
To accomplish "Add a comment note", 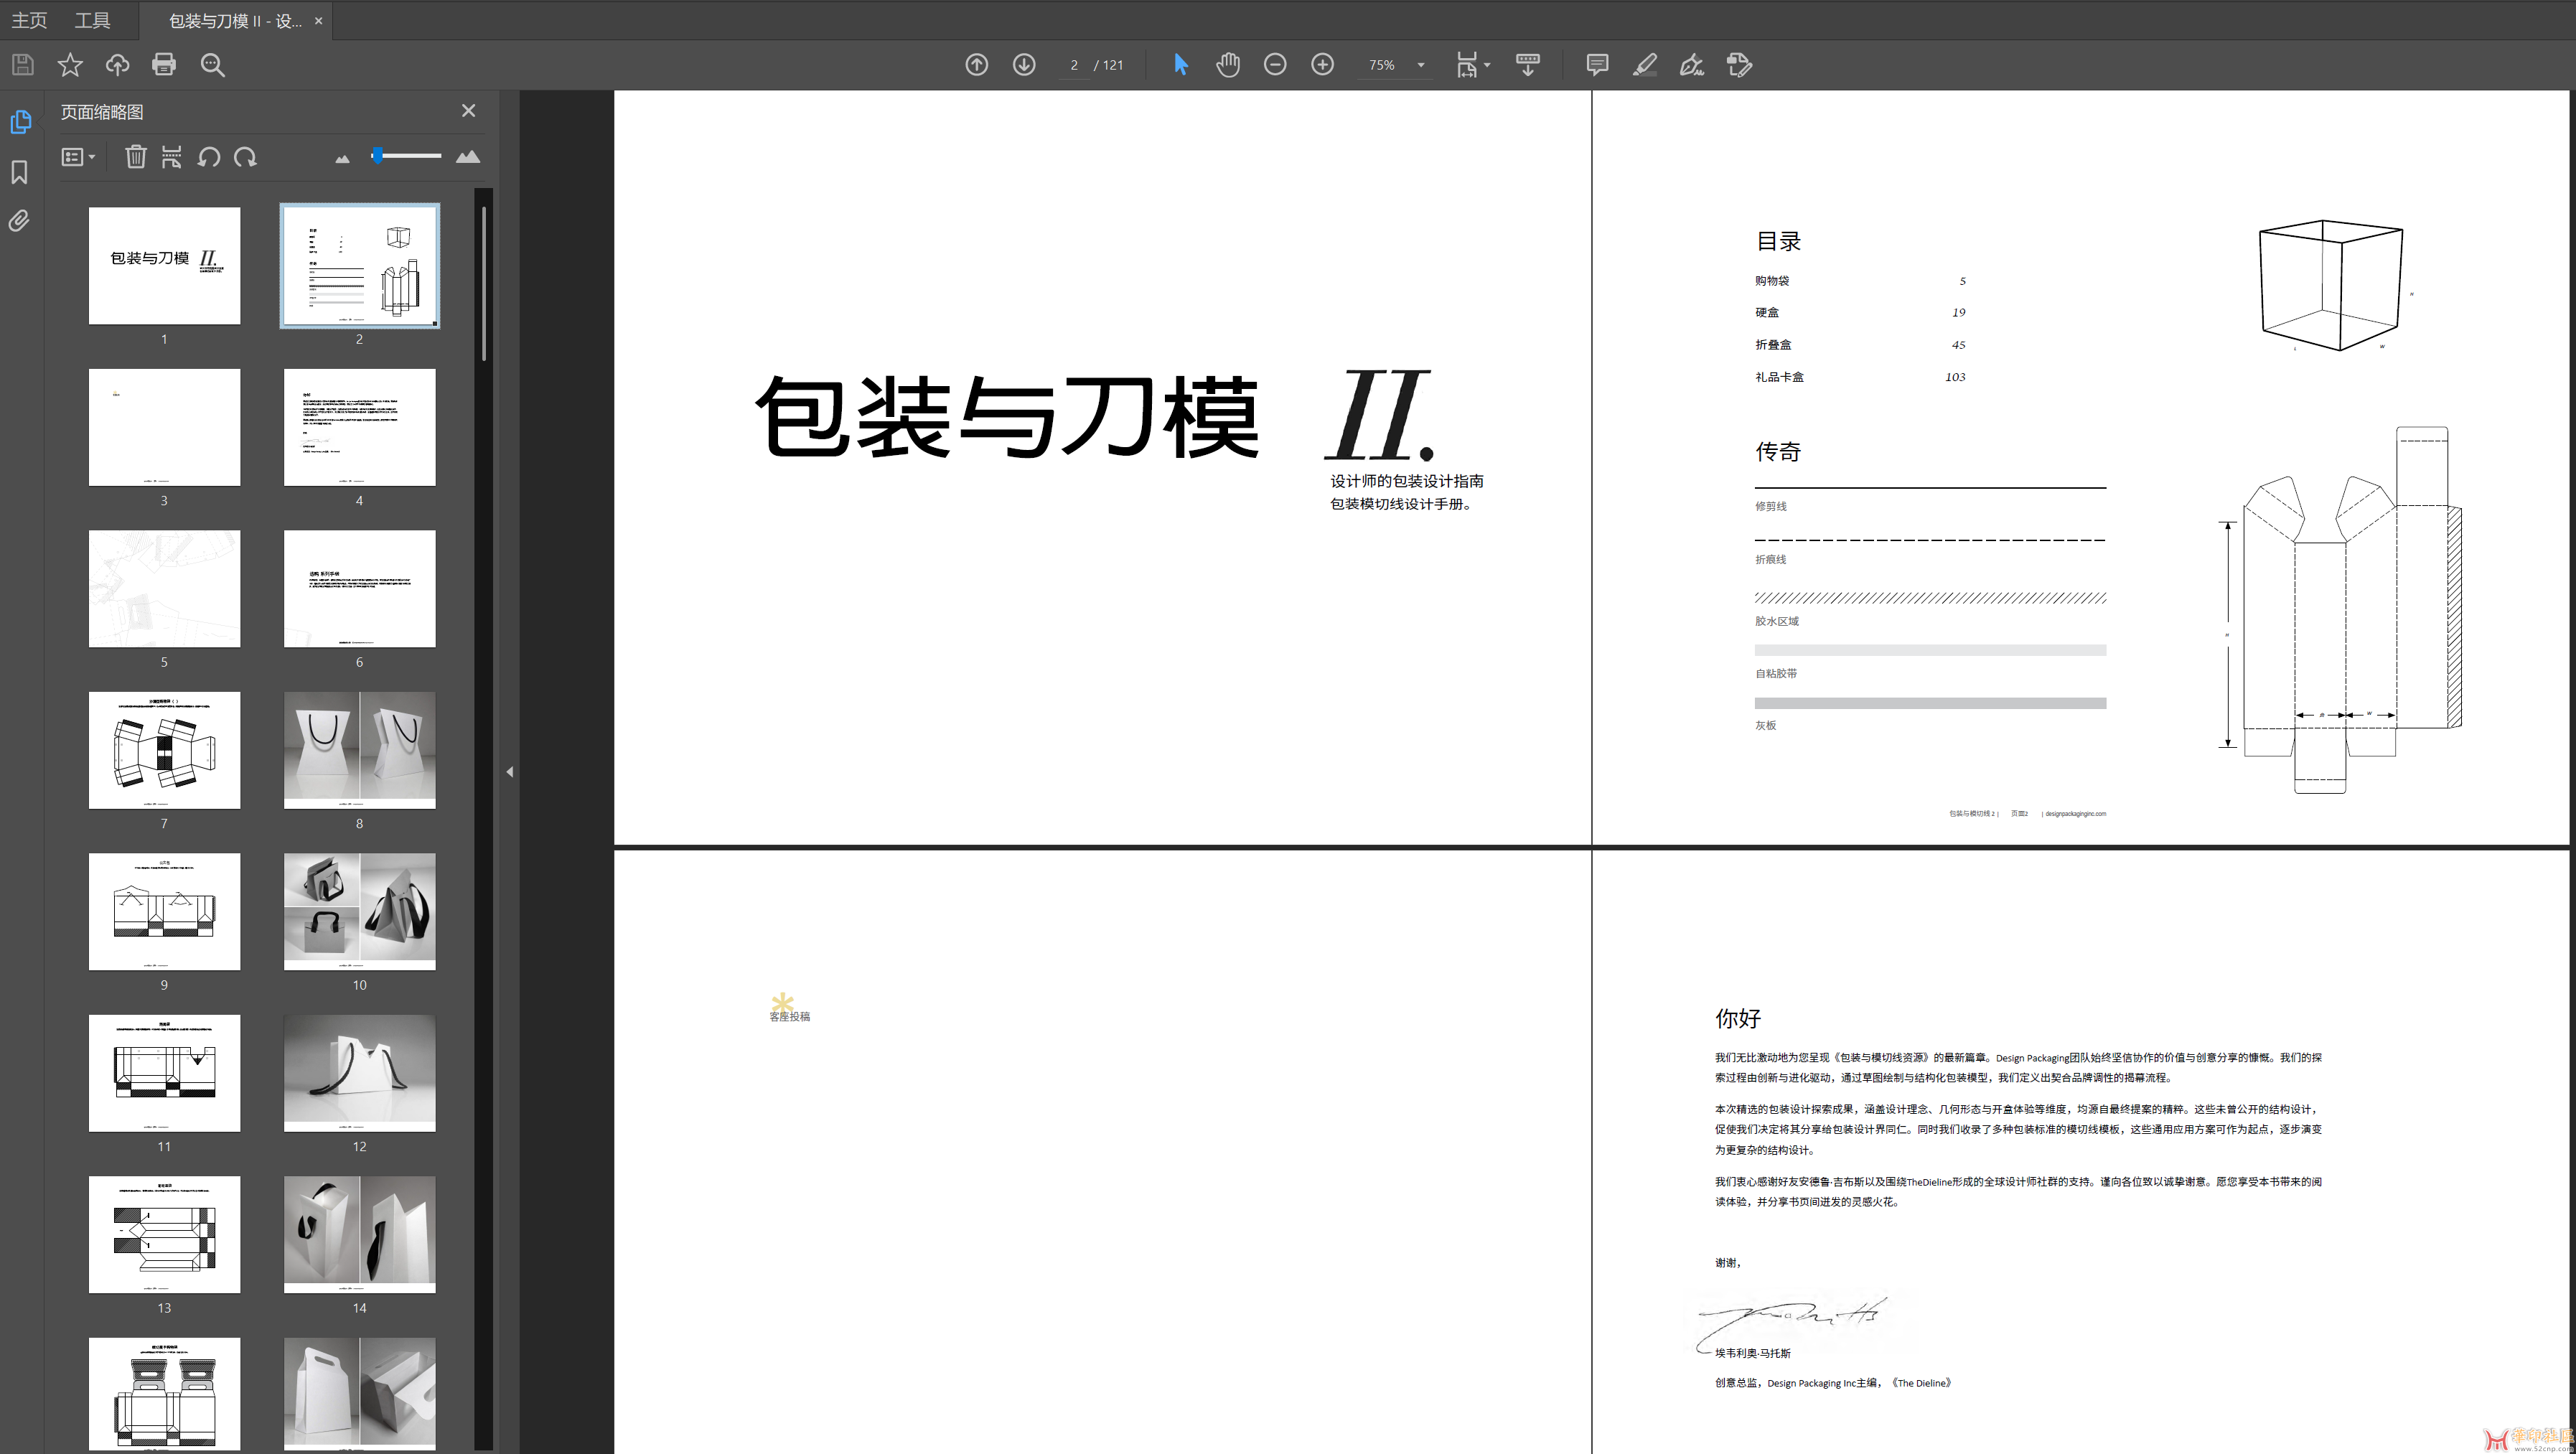I will [1597, 65].
